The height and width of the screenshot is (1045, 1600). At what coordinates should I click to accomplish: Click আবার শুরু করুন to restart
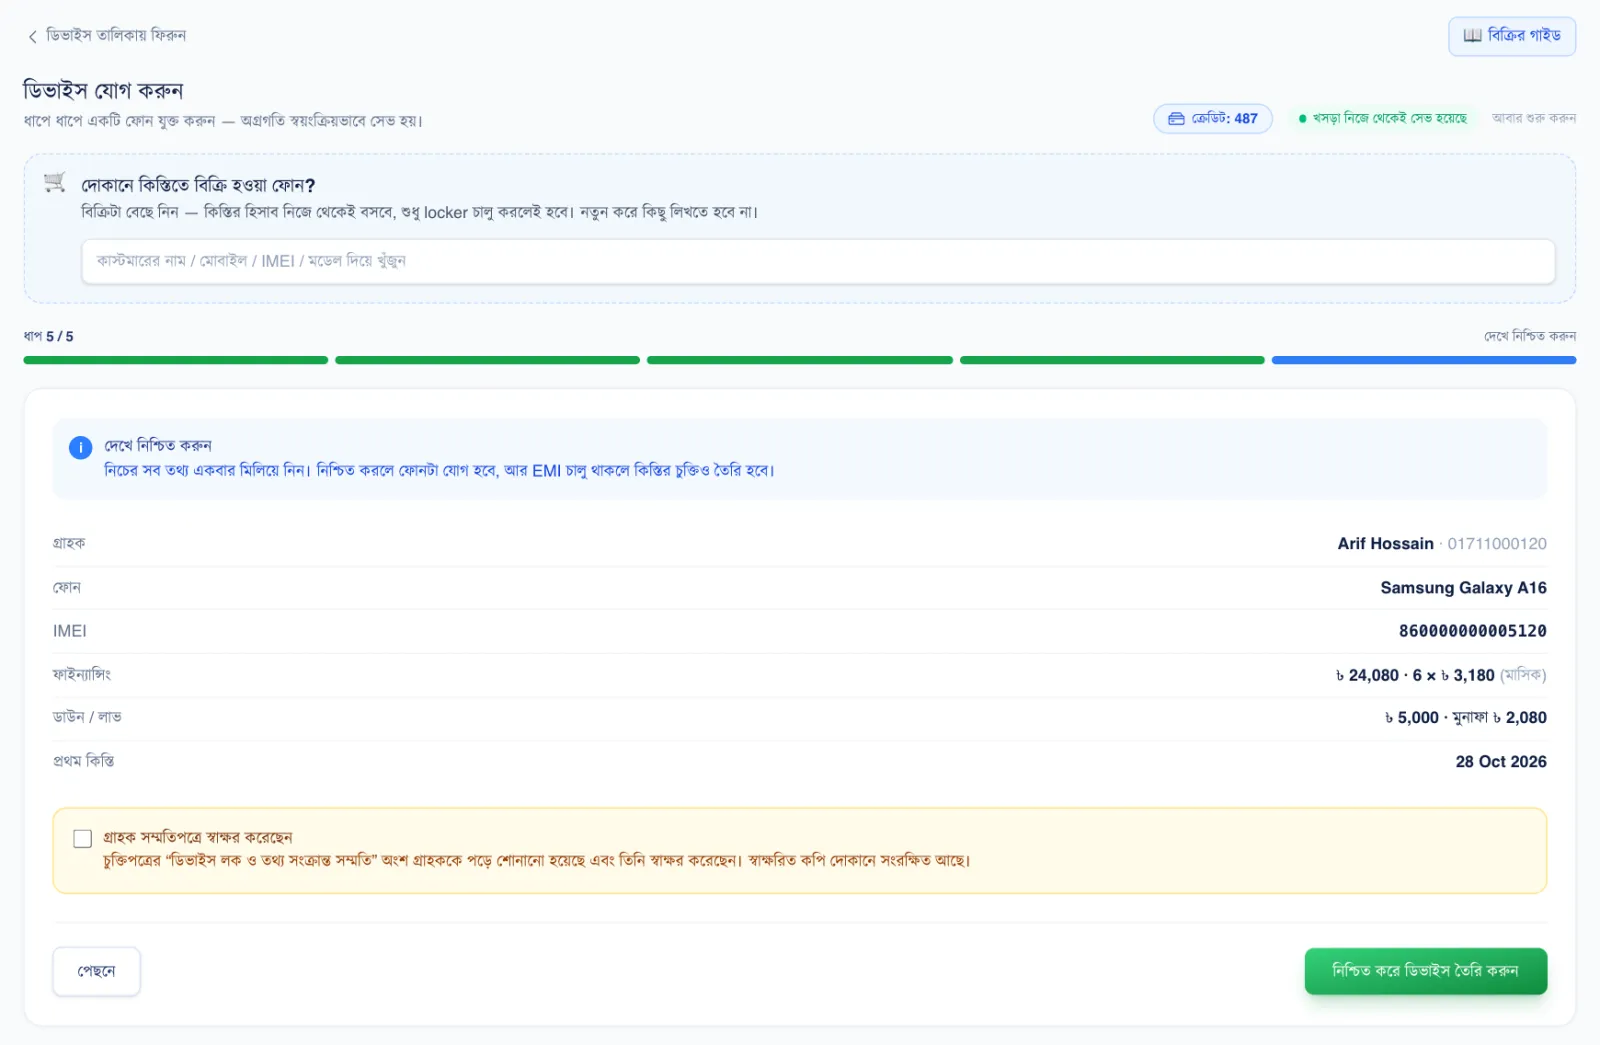[1534, 118]
